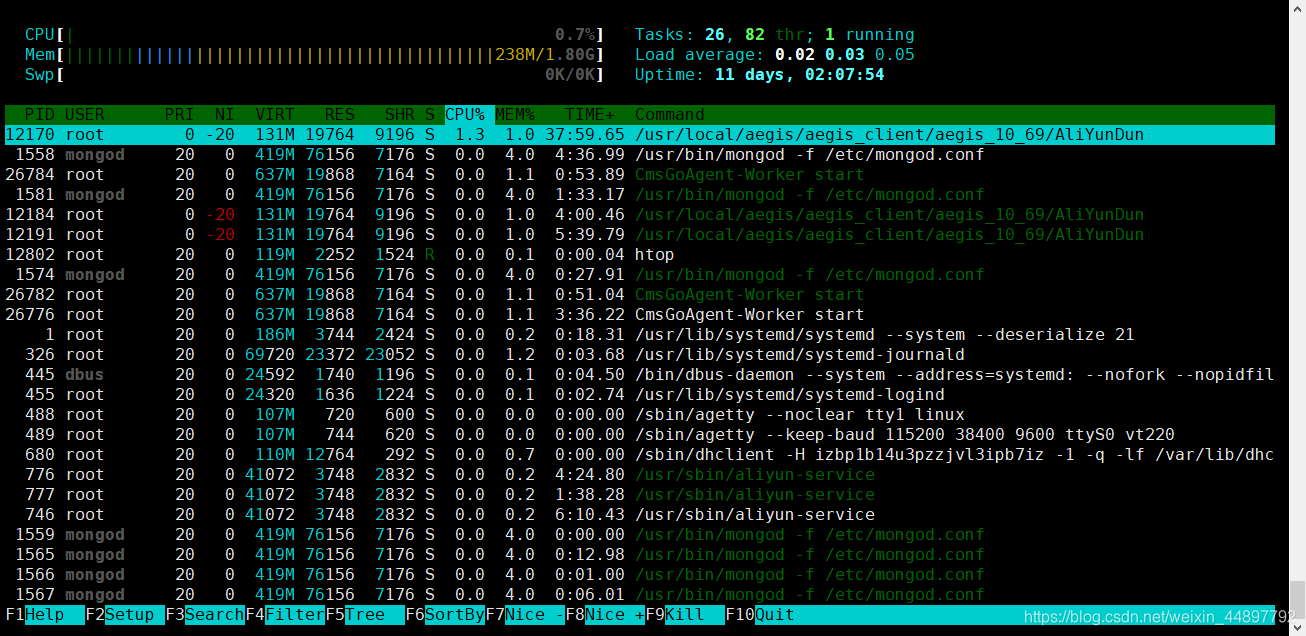Click the PRI column header
This screenshot has width=1306, height=636.
tap(180, 115)
